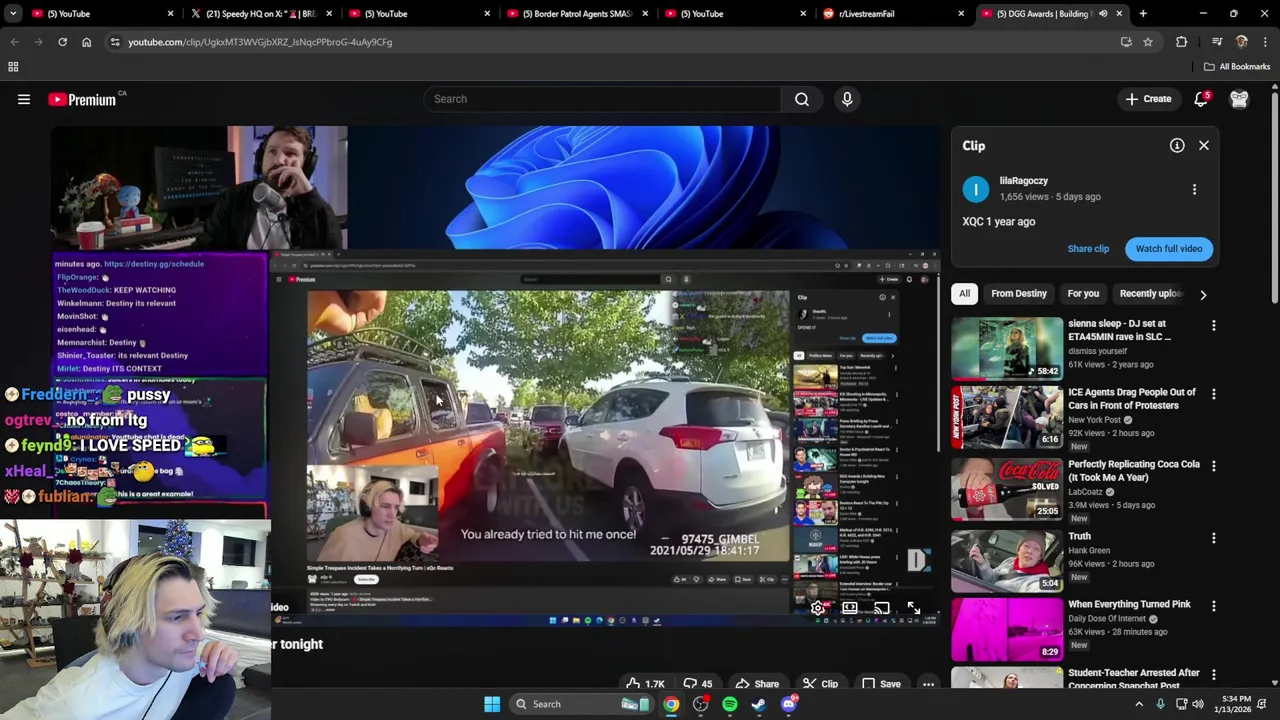Dislike the video showing 45
1280x720 pixels.
click(698, 684)
